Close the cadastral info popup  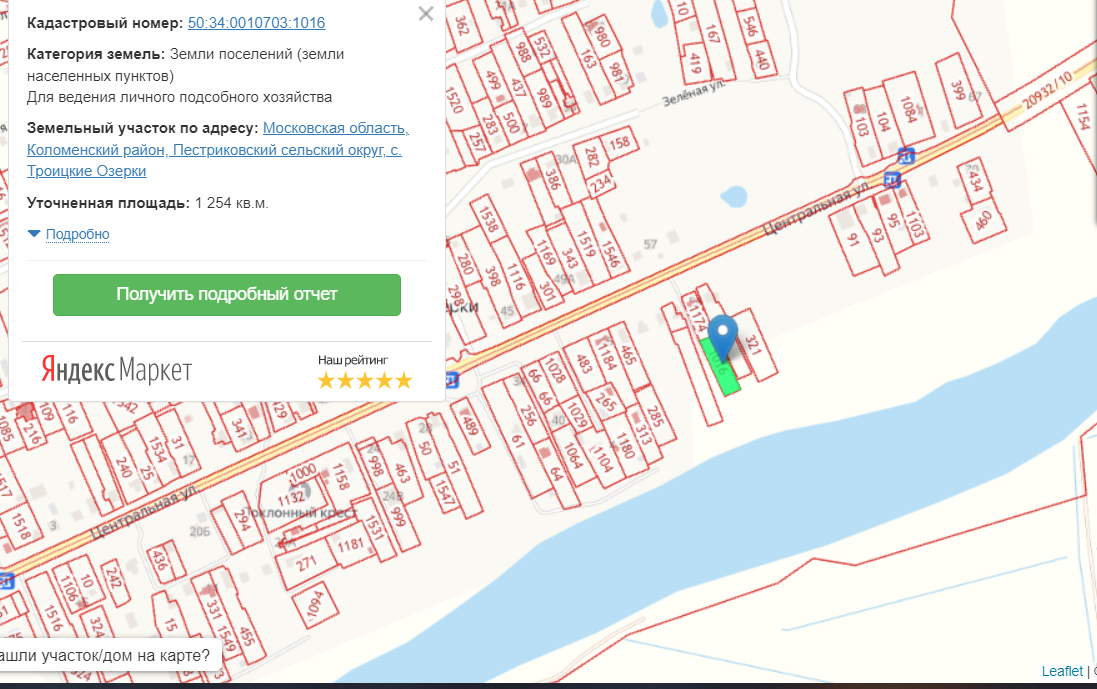(425, 13)
